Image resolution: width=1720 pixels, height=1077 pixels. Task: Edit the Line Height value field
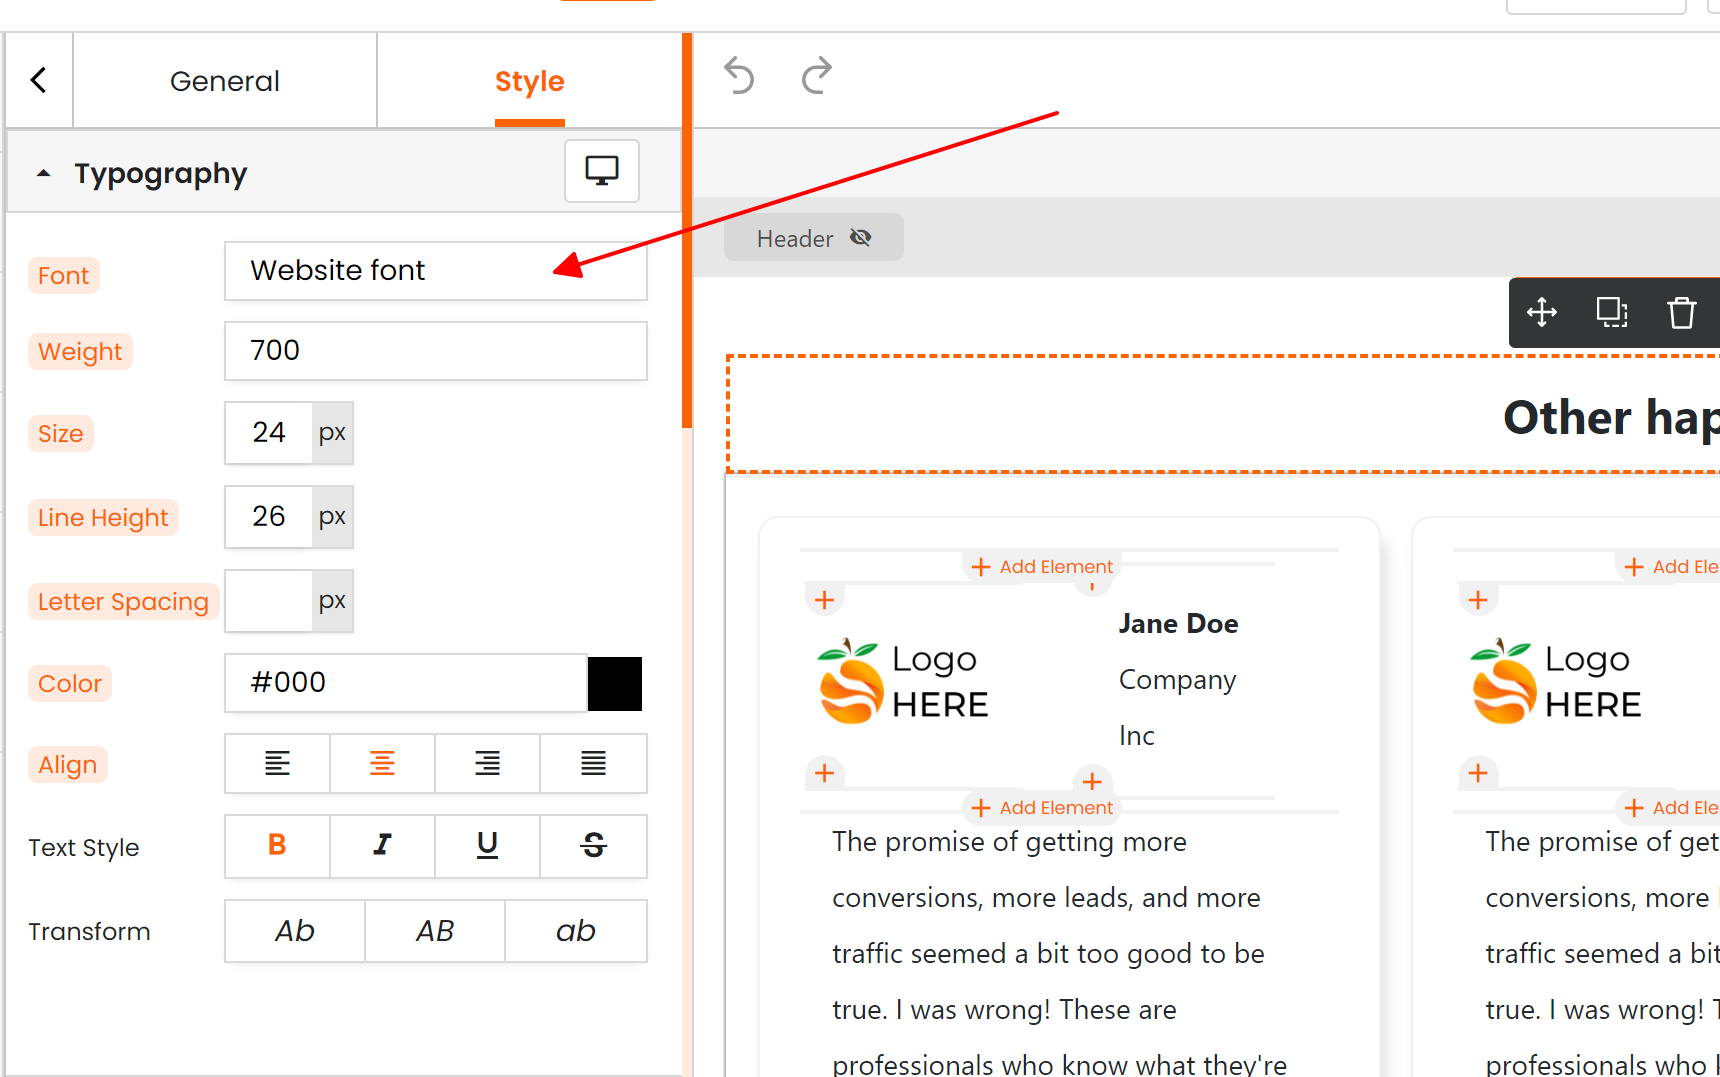click(269, 516)
